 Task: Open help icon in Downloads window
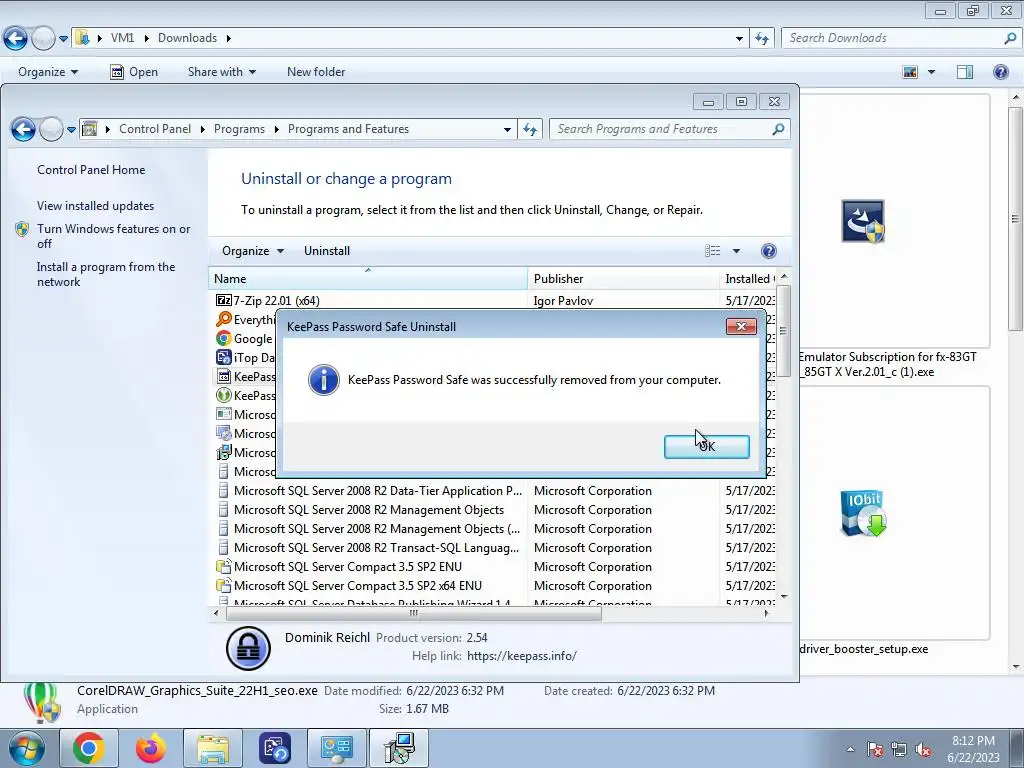click(1000, 72)
